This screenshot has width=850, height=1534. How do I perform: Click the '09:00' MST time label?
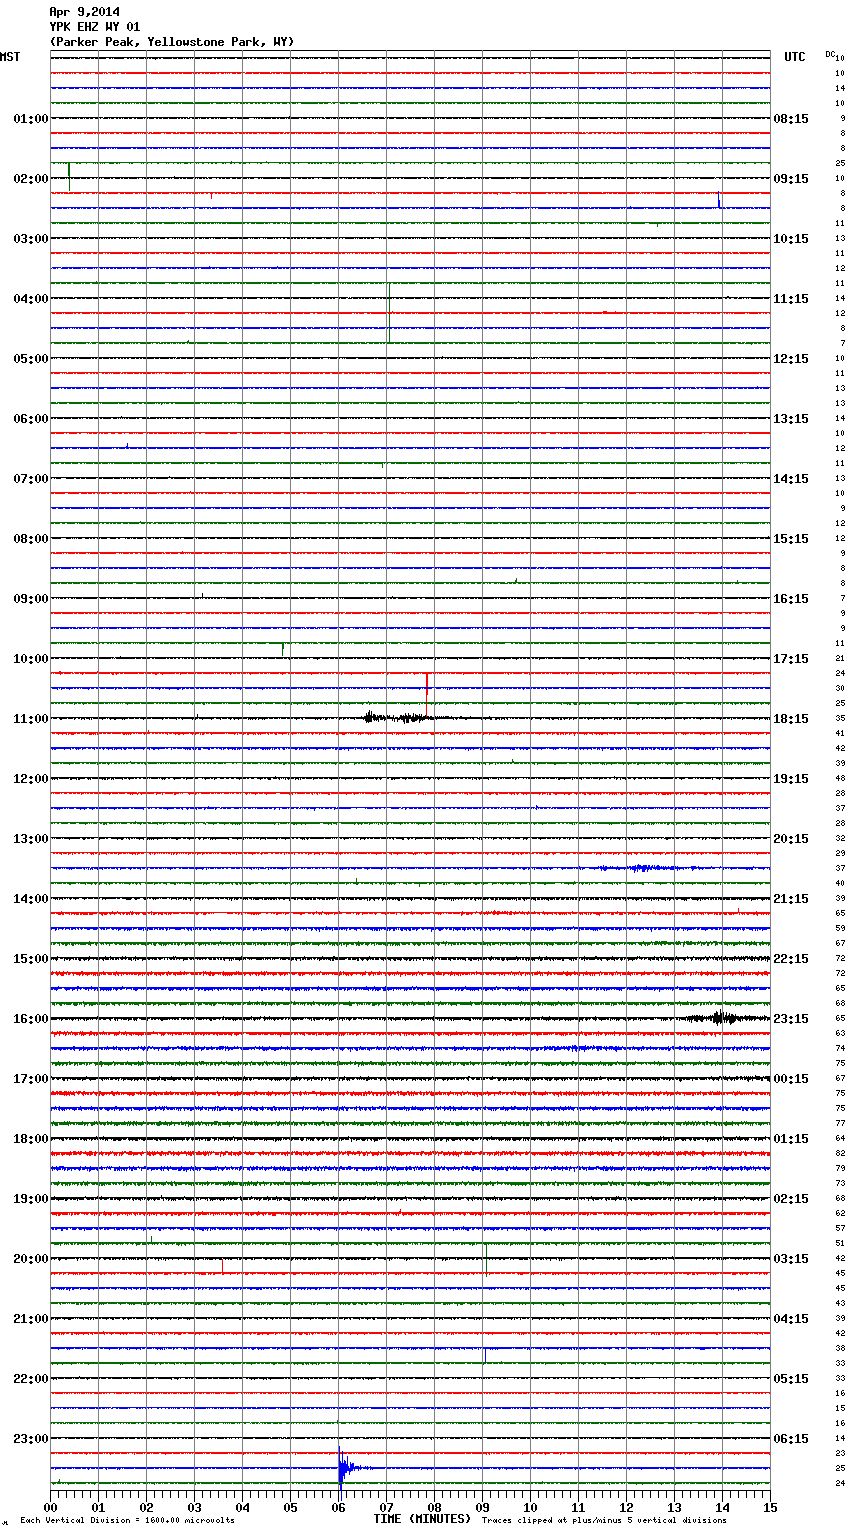click(x=31, y=599)
